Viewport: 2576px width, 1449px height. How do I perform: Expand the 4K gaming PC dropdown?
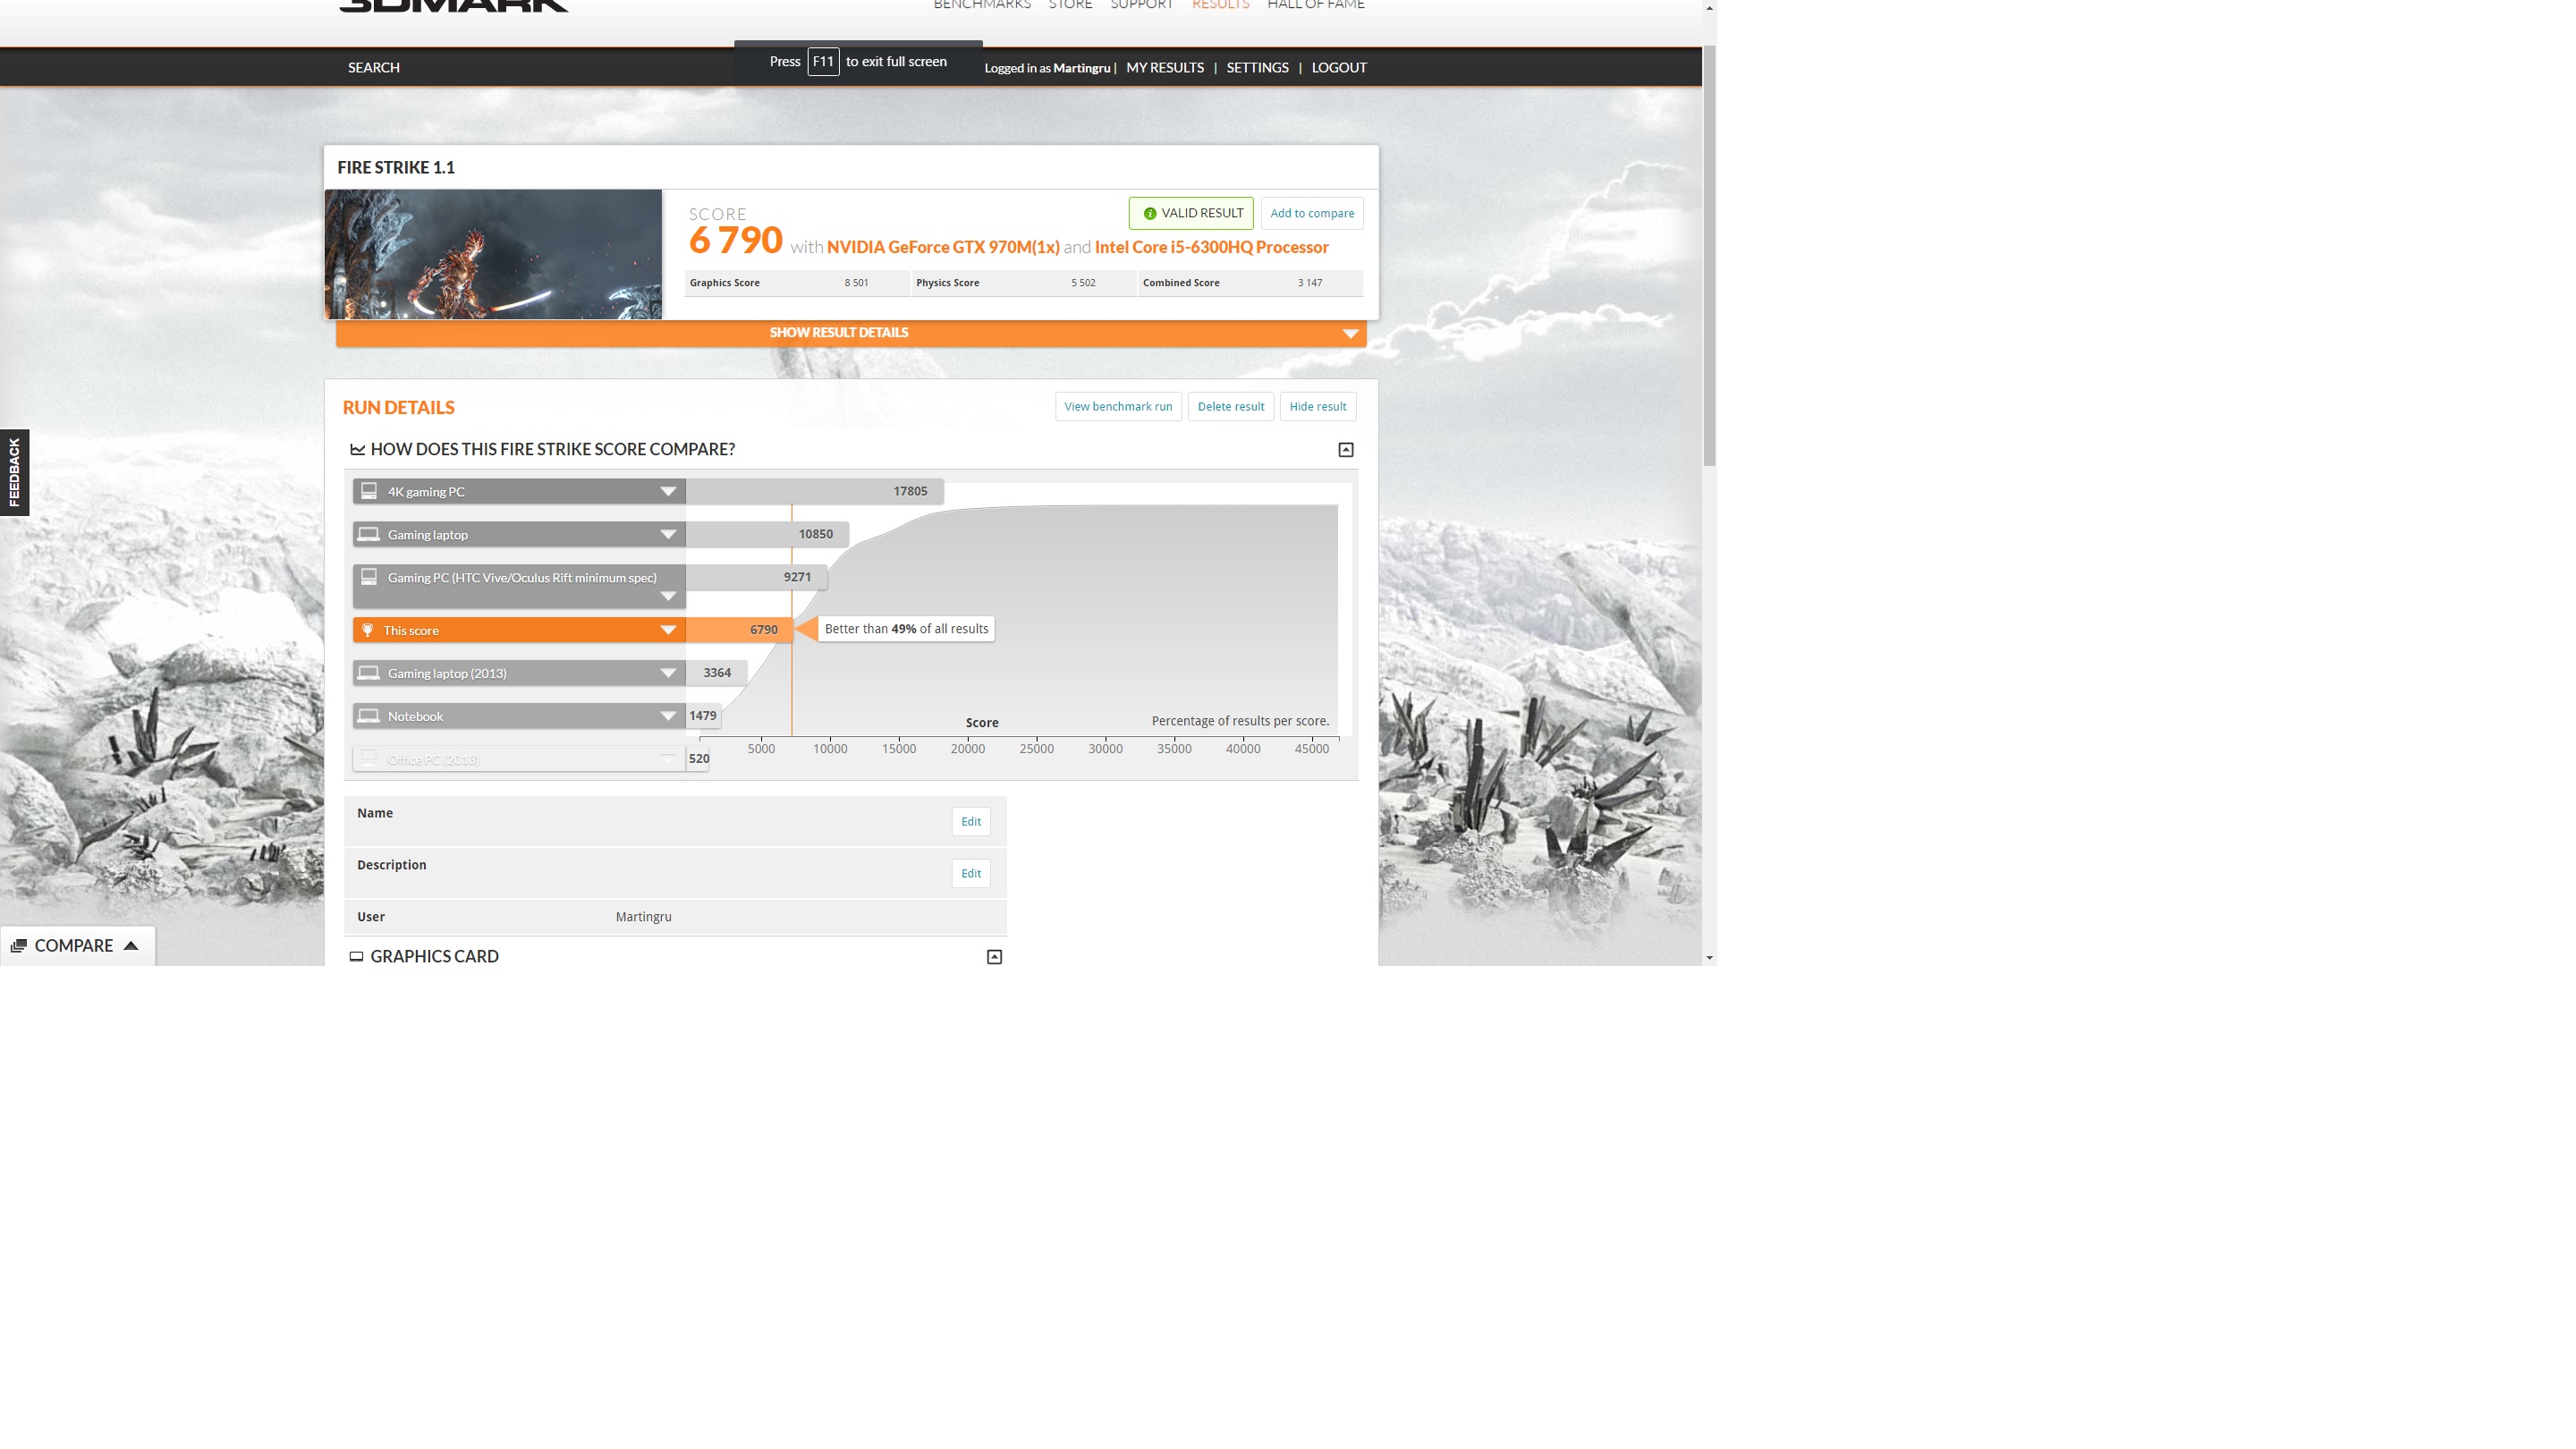[668, 492]
